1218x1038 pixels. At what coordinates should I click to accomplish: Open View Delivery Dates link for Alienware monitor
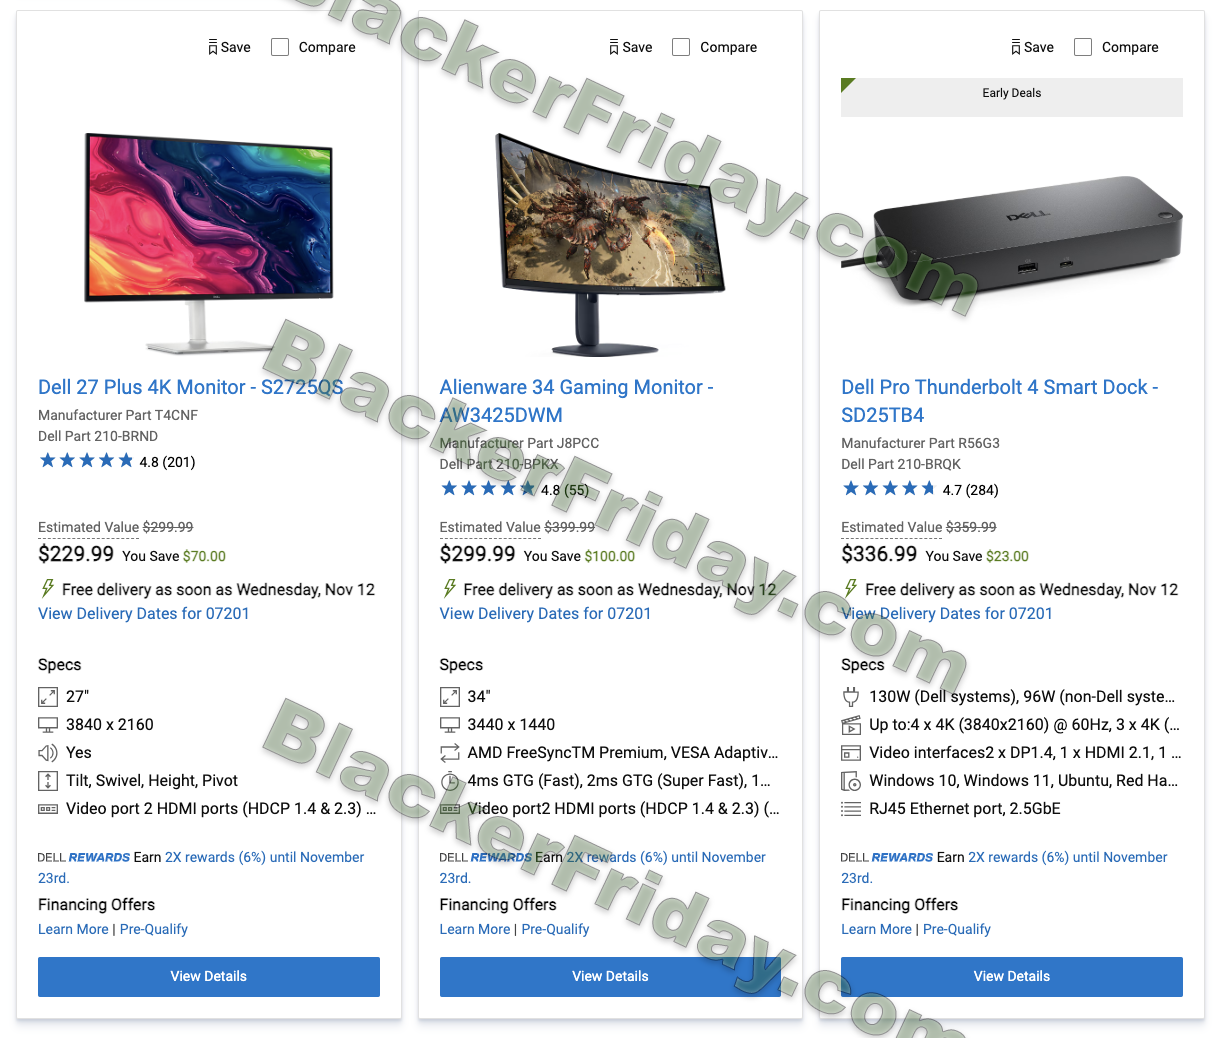point(545,614)
